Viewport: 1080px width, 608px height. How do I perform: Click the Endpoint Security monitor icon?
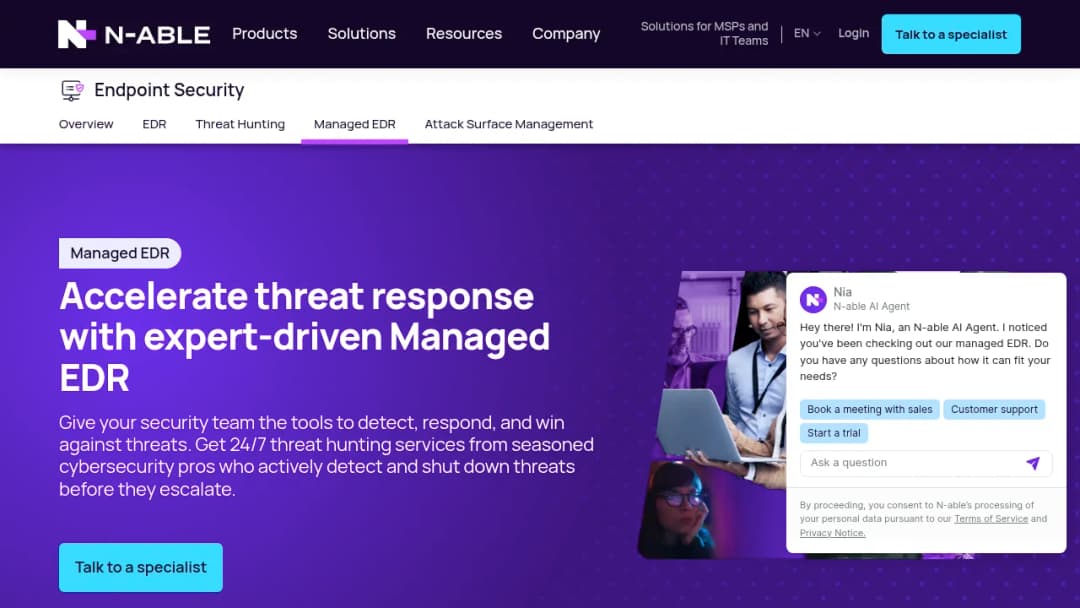point(72,90)
